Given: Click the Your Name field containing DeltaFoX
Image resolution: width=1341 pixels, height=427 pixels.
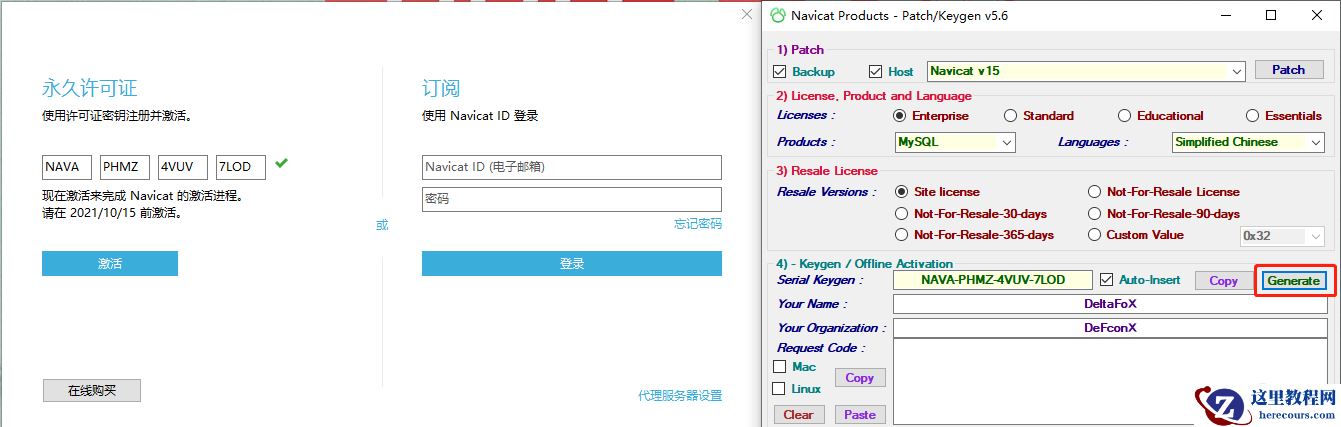Looking at the screenshot, I should (x=1110, y=304).
